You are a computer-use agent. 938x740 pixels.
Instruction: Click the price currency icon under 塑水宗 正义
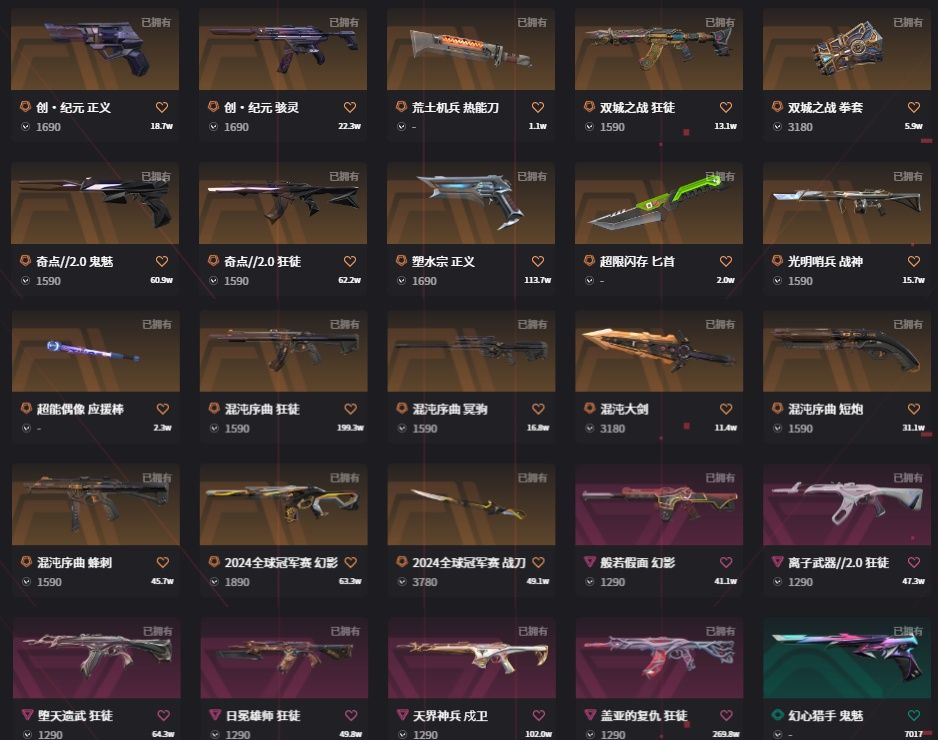tap(401, 281)
